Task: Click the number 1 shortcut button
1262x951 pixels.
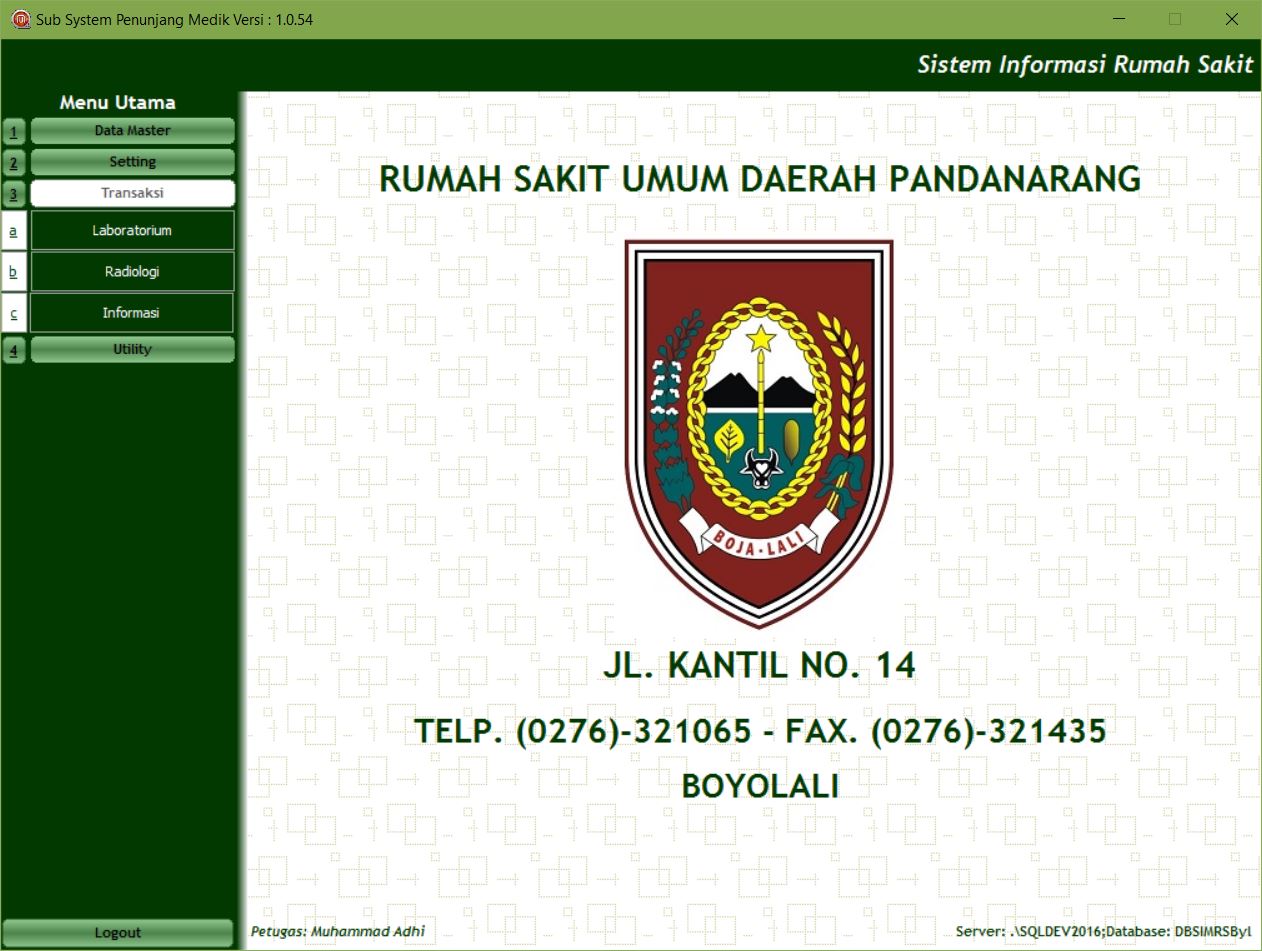Action: point(14,131)
